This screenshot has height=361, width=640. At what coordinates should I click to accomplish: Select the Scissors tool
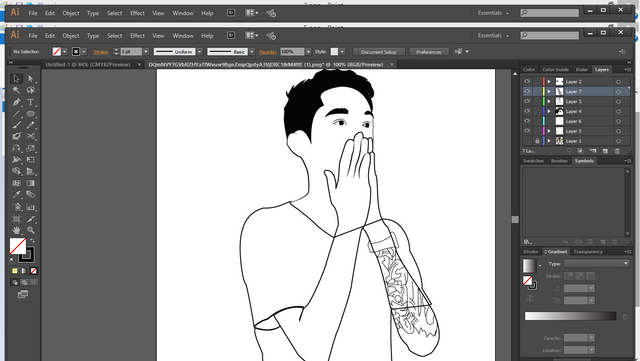point(31,136)
